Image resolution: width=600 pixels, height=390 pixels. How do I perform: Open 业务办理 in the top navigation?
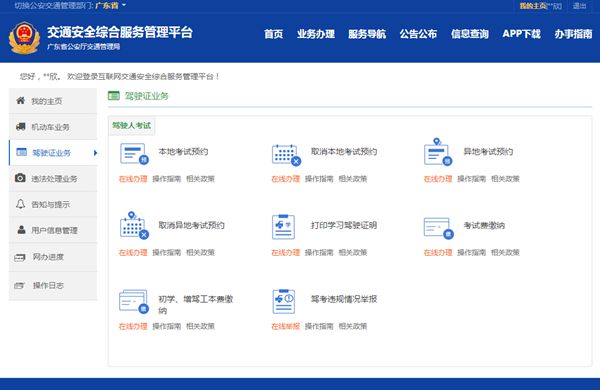(x=316, y=34)
